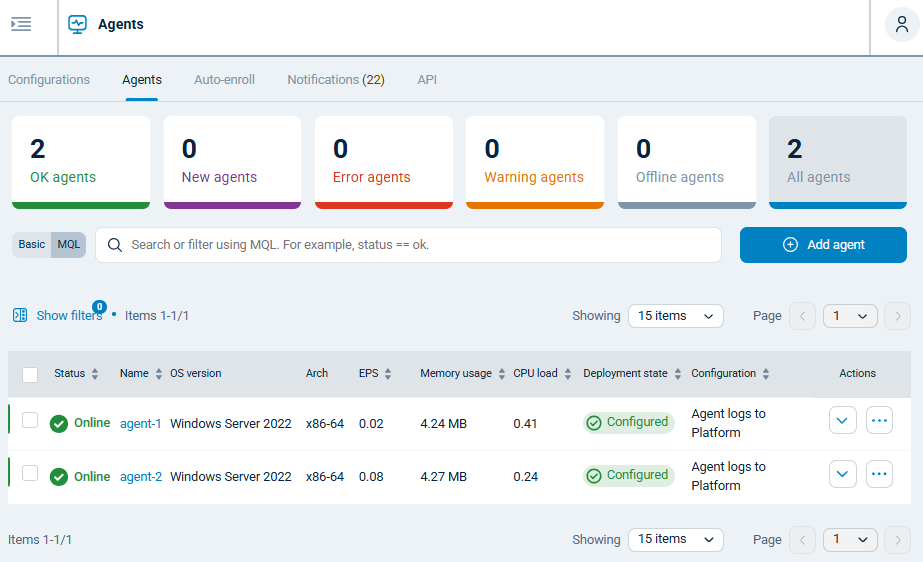Click the Show filters panel icon
The height and width of the screenshot is (562, 923).
click(20, 315)
